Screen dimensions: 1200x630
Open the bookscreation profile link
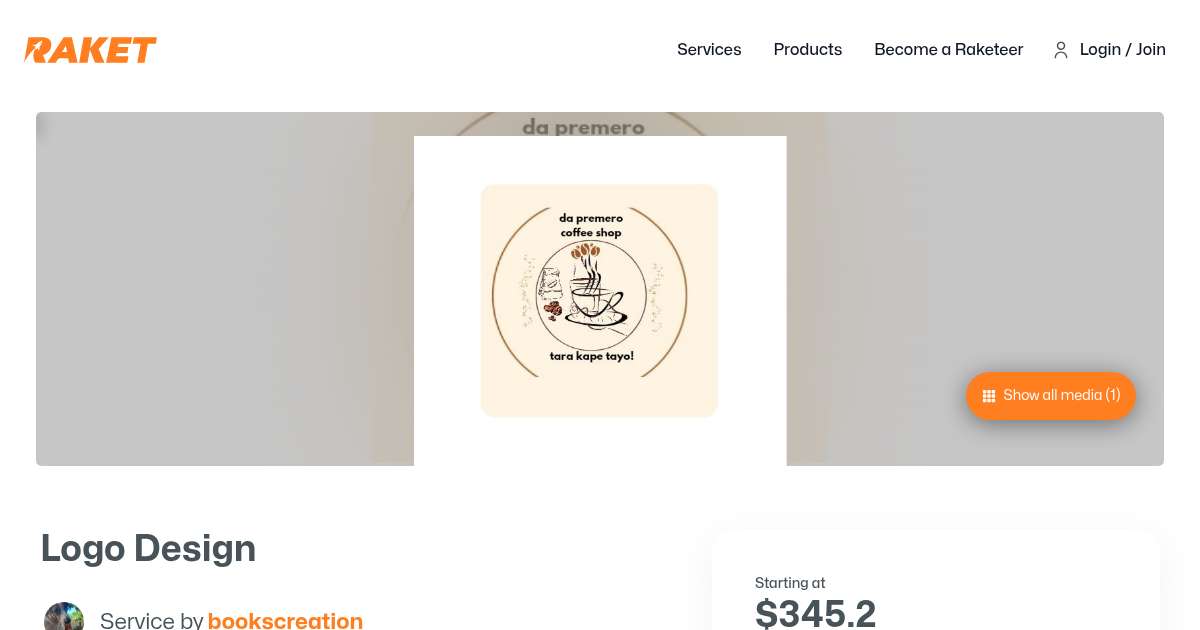tap(285, 620)
